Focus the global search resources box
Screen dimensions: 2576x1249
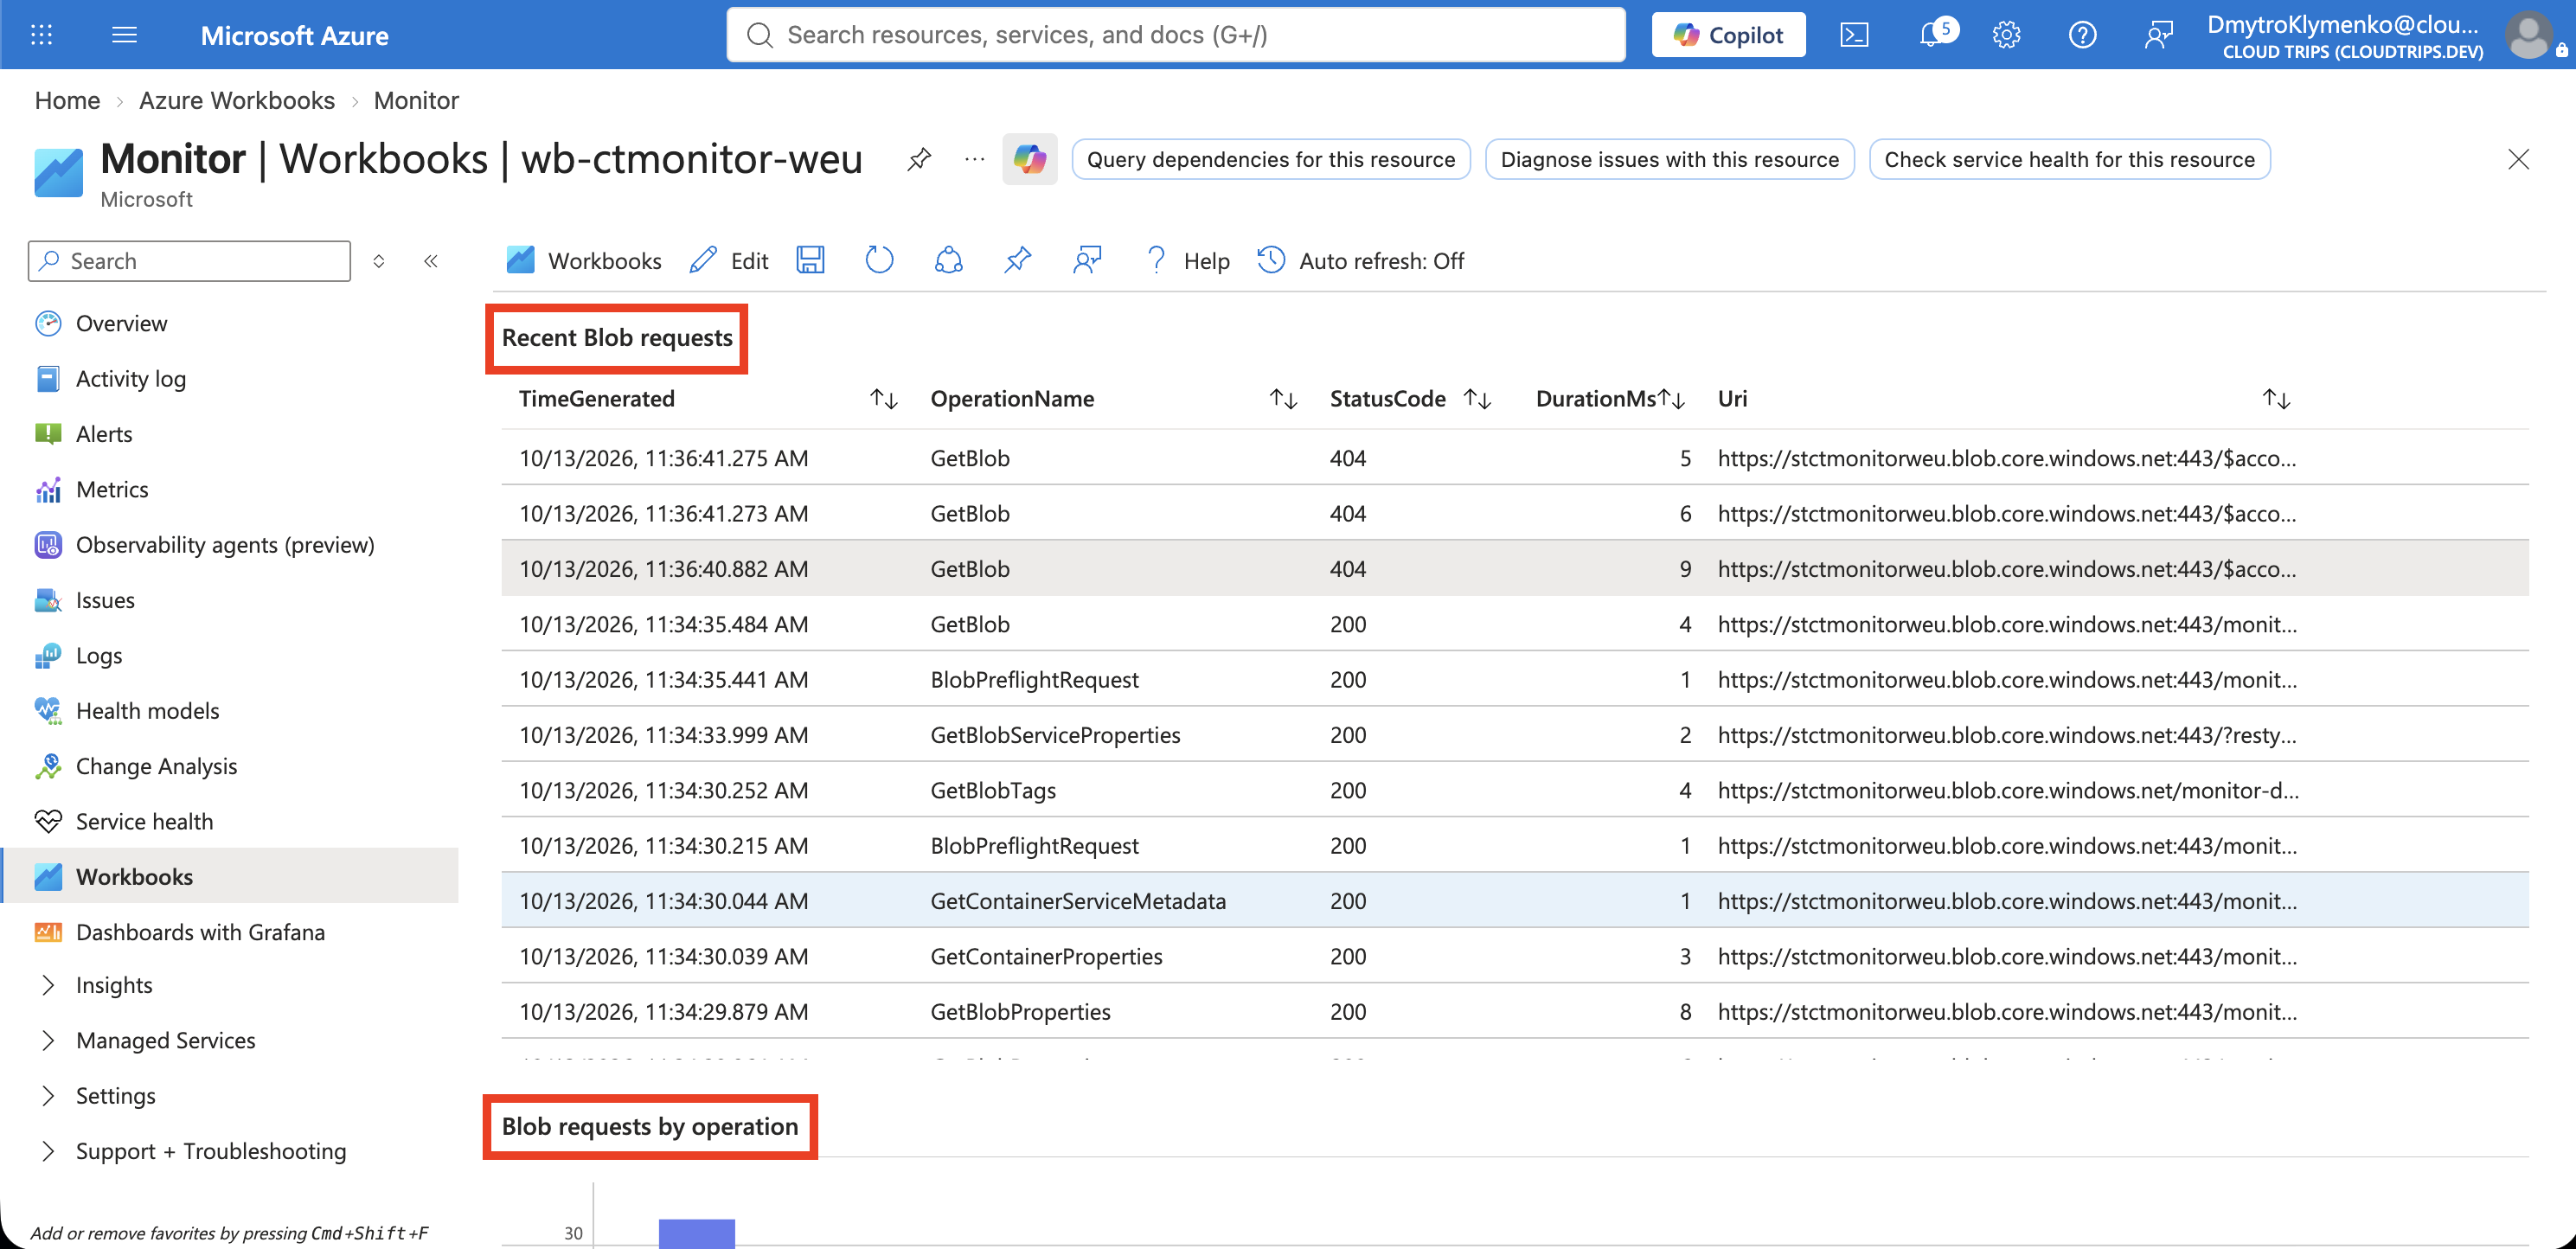(1175, 35)
